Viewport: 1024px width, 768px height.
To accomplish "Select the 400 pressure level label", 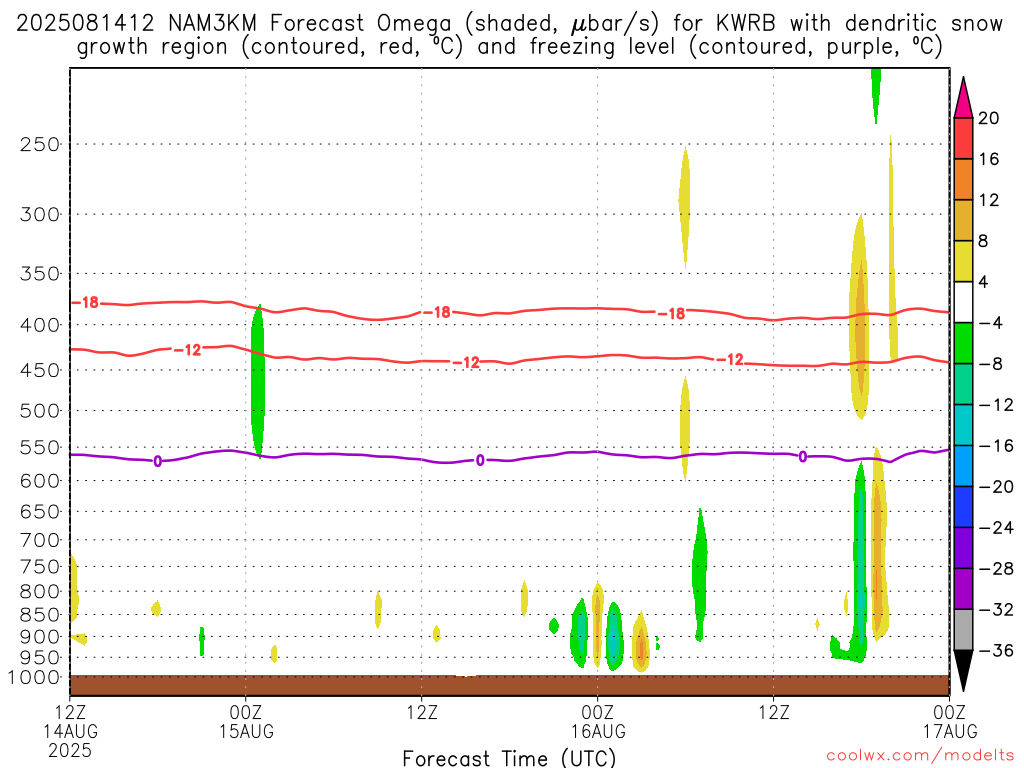I will (x=40, y=325).
